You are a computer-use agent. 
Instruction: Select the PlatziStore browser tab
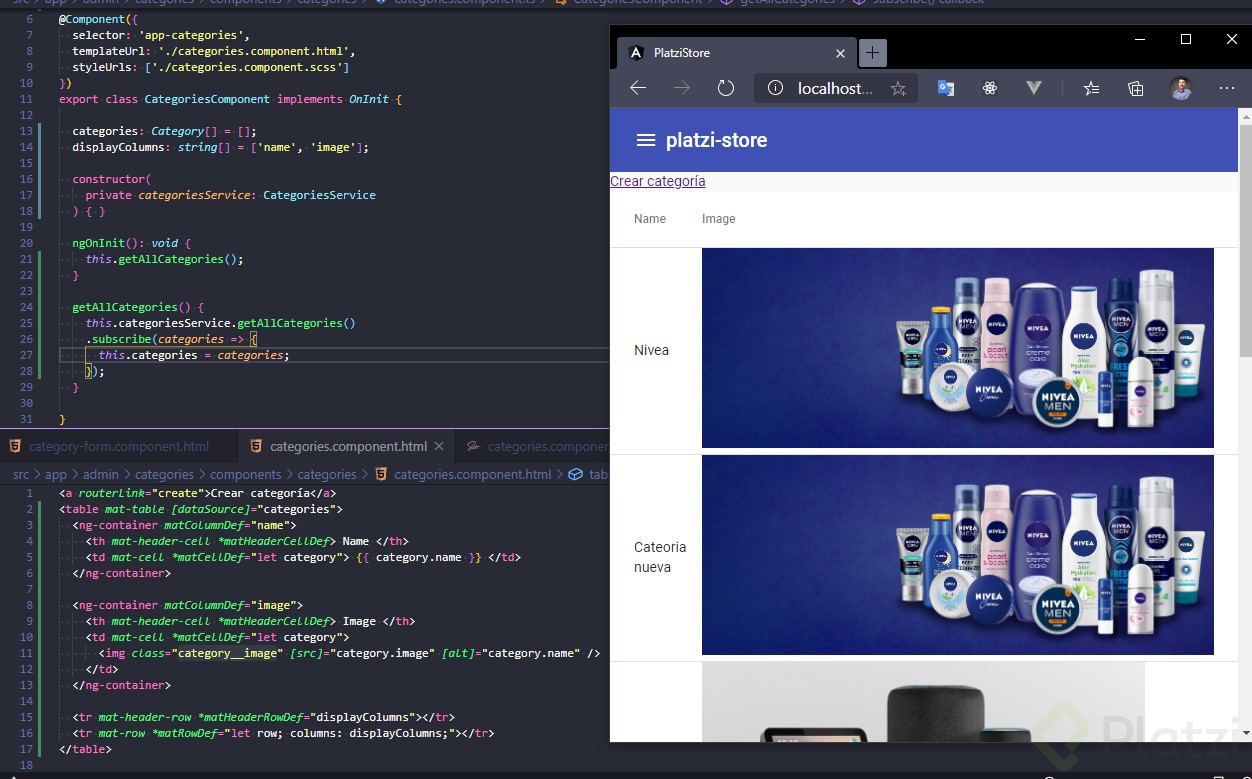coord(735,53)
